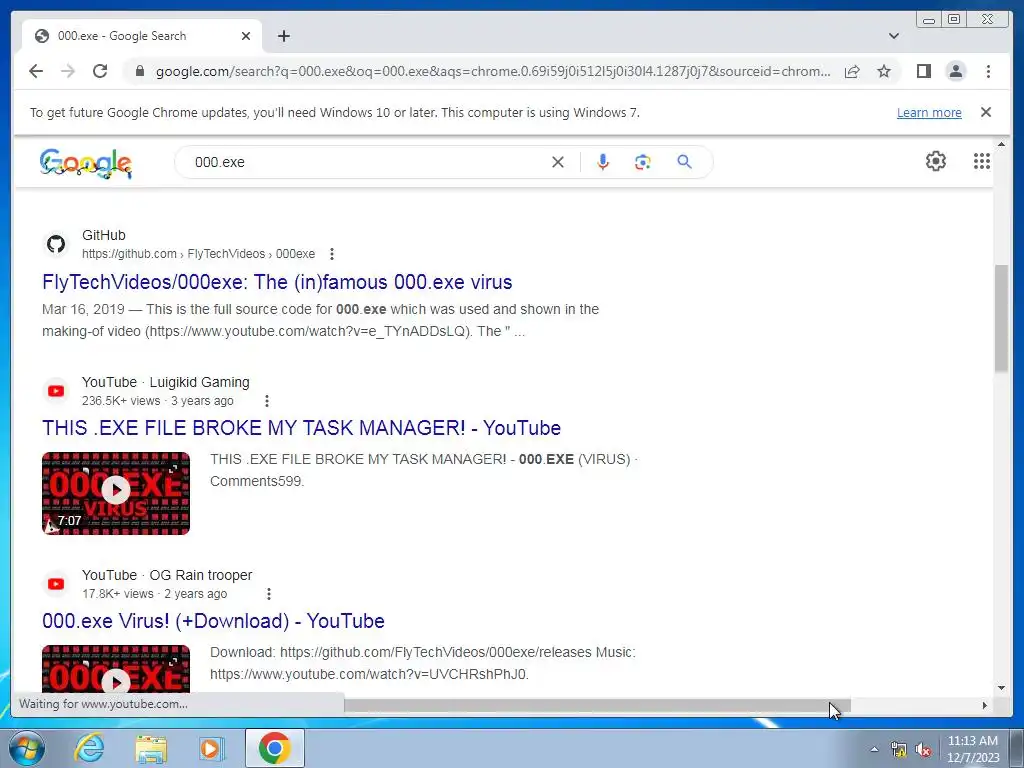Open the Learn more link

[x=929, y=112]
